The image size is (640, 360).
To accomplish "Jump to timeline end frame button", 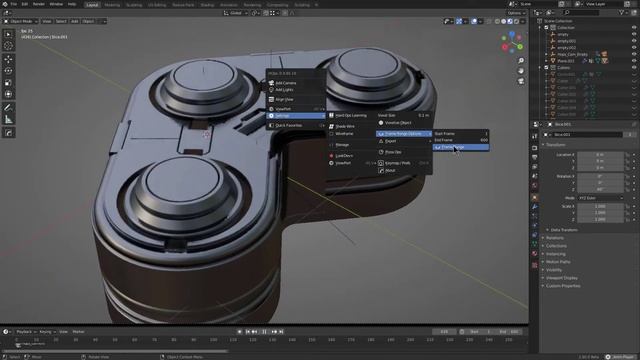I will click(281, 332).
